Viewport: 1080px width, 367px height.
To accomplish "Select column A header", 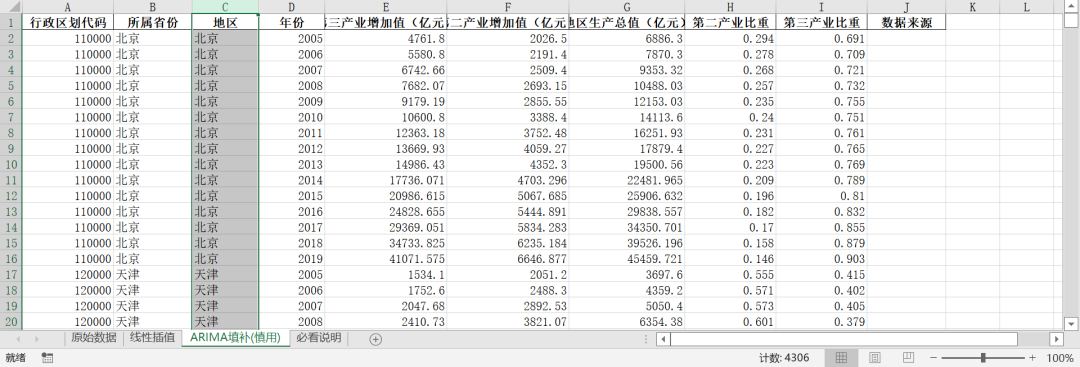I will (68, 6).
